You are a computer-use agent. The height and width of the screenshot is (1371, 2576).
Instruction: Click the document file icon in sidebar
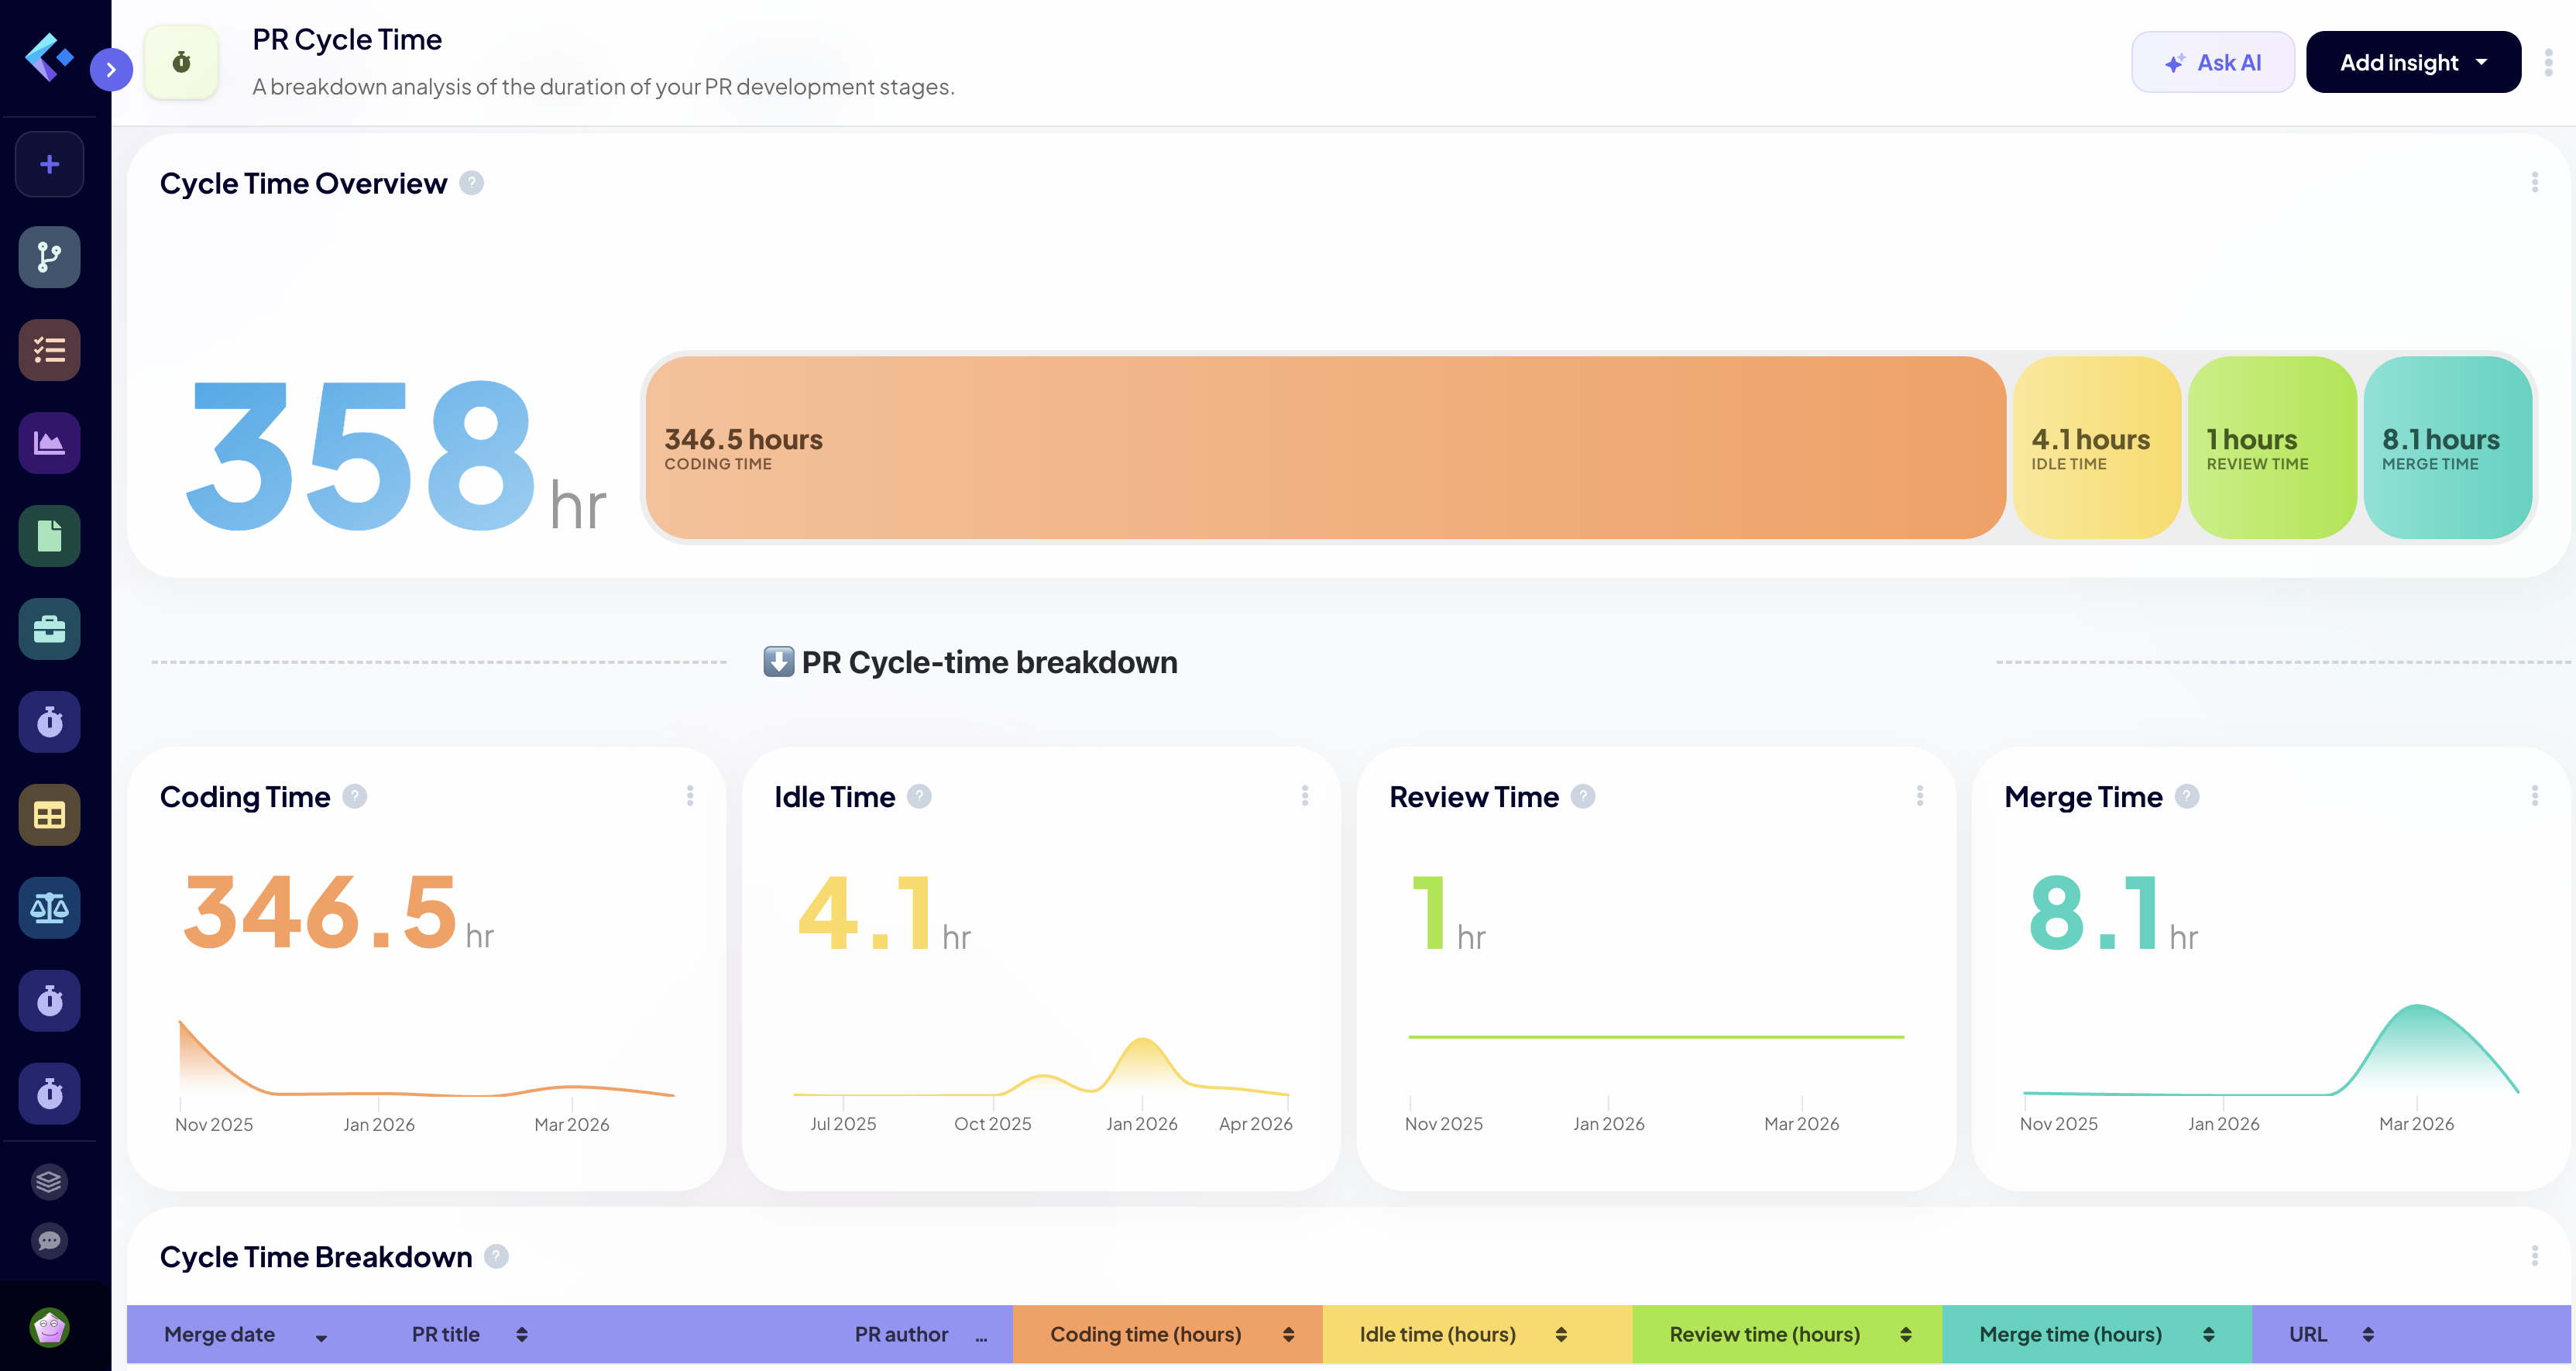49,536
